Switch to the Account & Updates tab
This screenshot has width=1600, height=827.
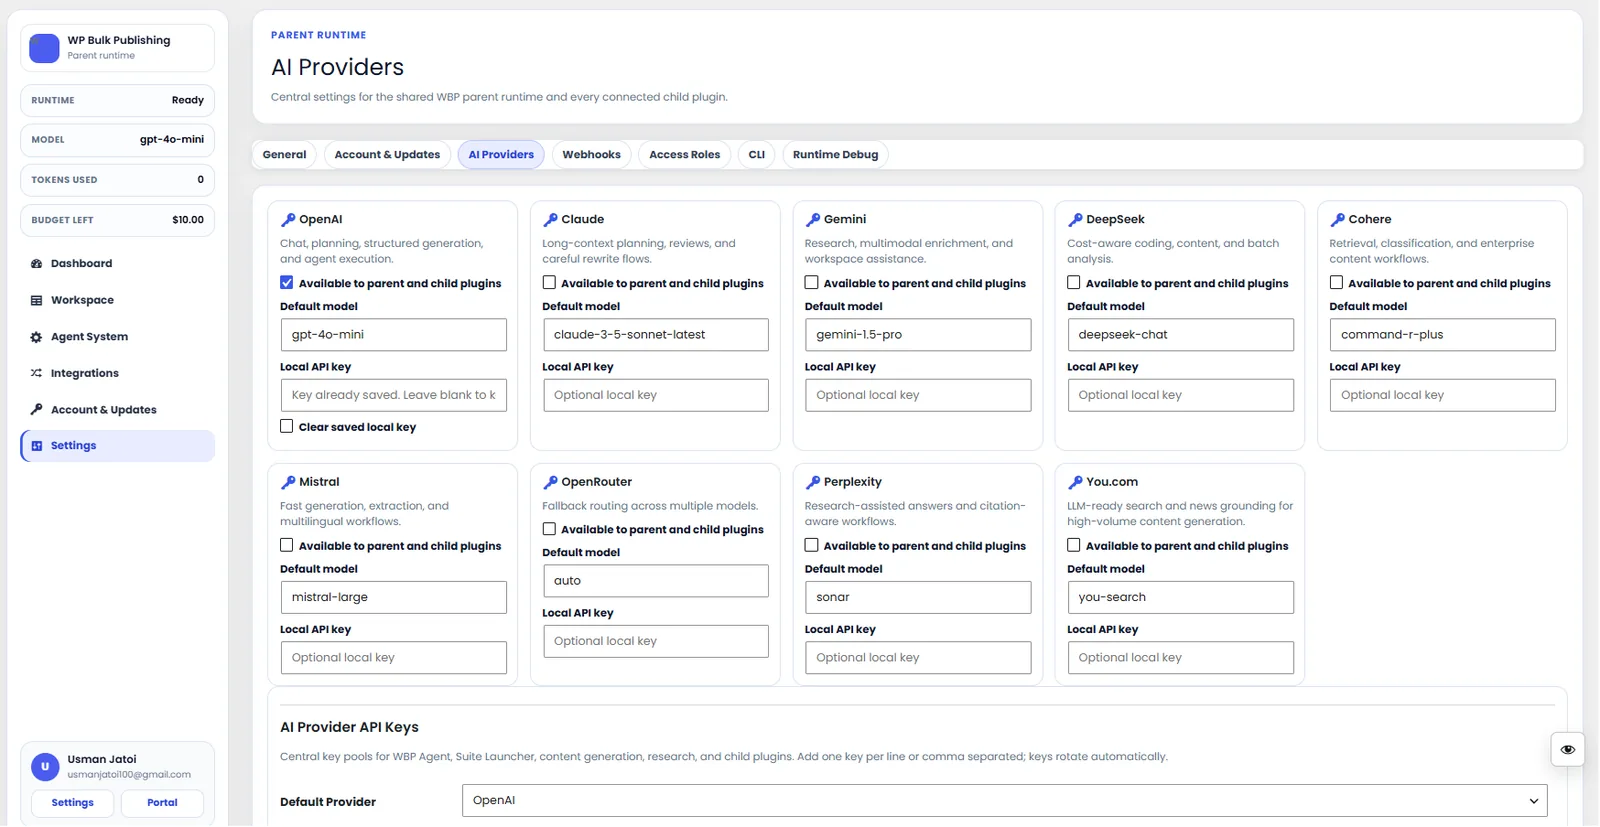point(387,155)
